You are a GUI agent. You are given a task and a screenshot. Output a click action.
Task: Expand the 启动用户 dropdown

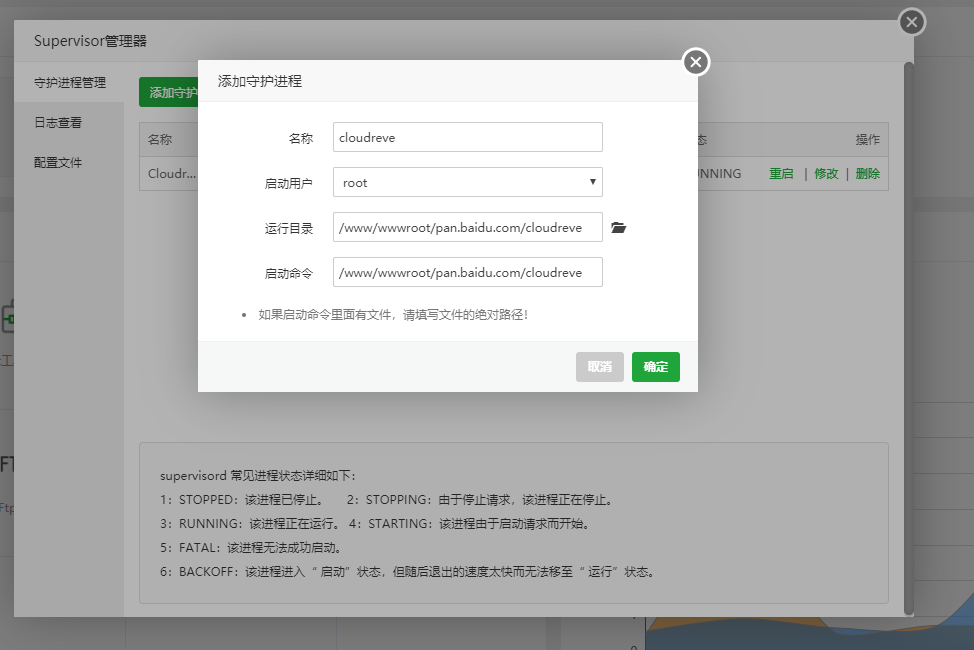(x=467, y=182)
